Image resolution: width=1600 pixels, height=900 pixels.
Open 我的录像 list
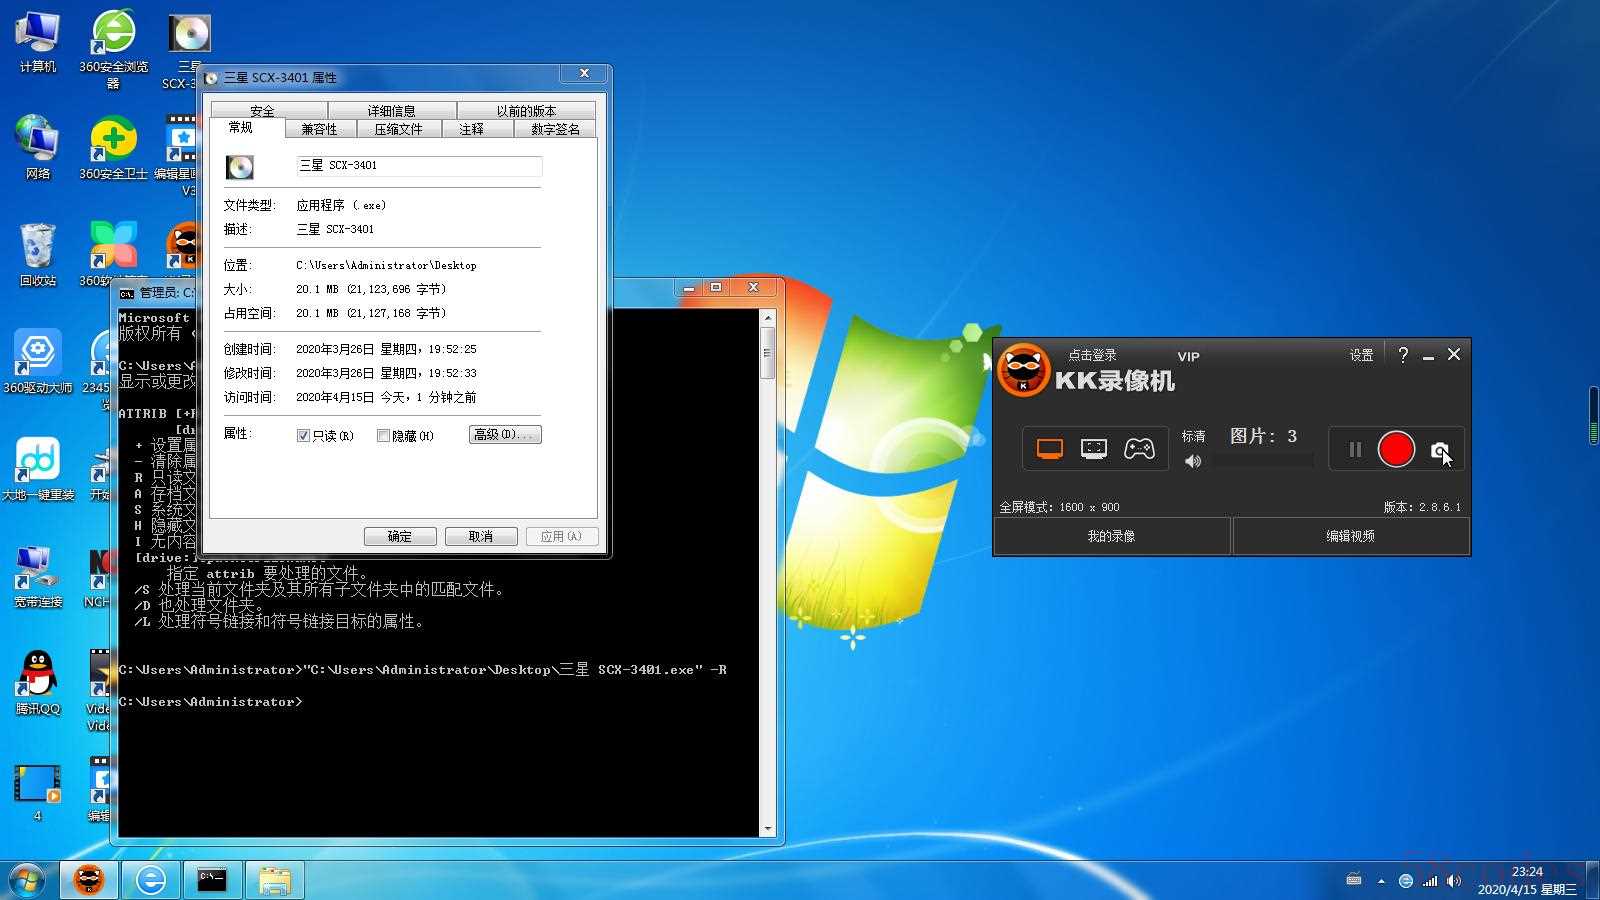click(1111, 536)
